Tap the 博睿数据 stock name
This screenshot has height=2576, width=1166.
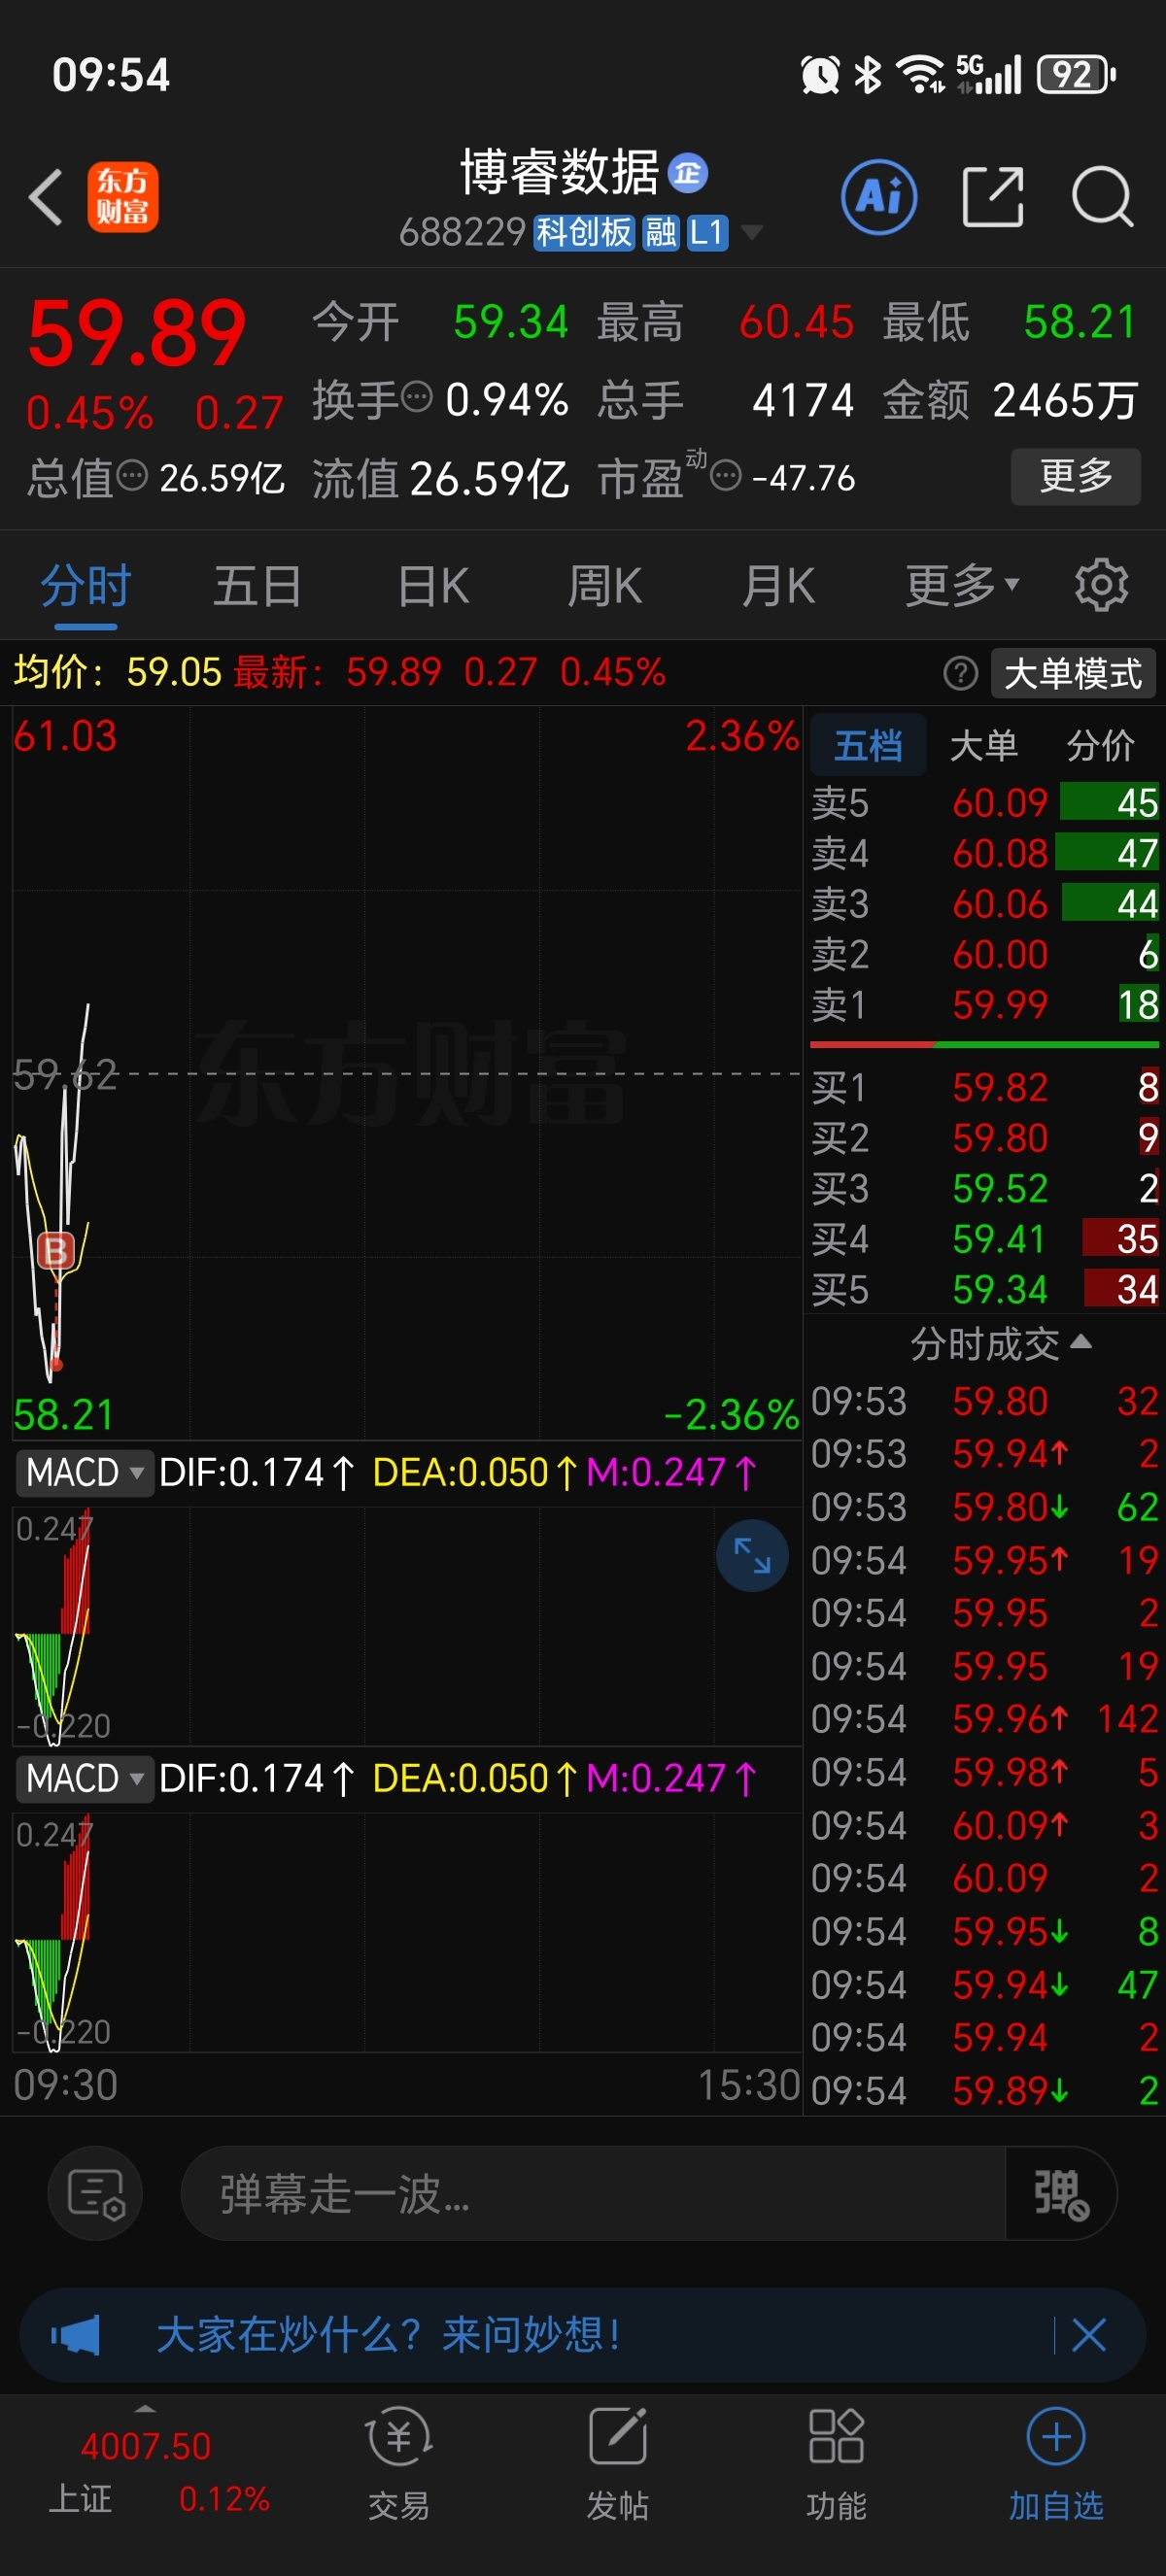coord(559,173)
